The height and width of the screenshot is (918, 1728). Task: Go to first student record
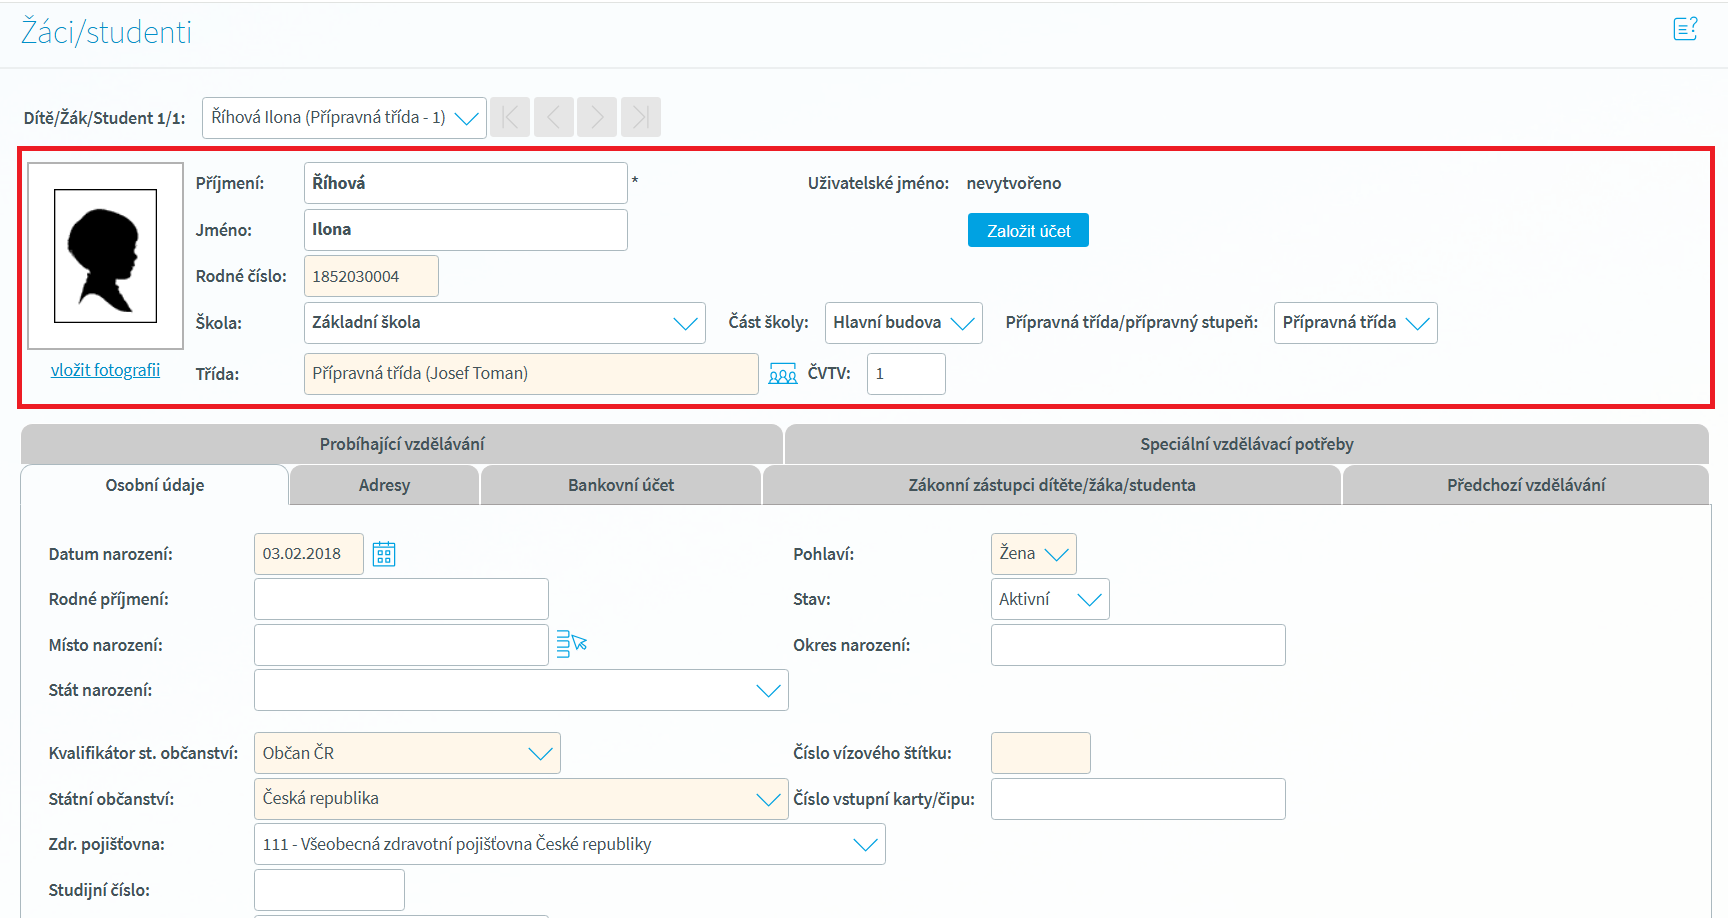[x=510, y=118]
